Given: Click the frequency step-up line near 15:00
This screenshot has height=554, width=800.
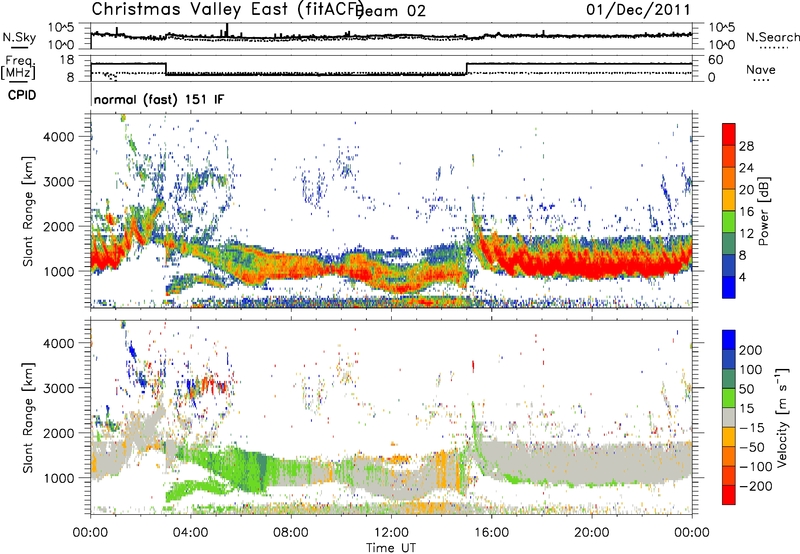Looking at the screenshot, I should [x=467, y=69].
